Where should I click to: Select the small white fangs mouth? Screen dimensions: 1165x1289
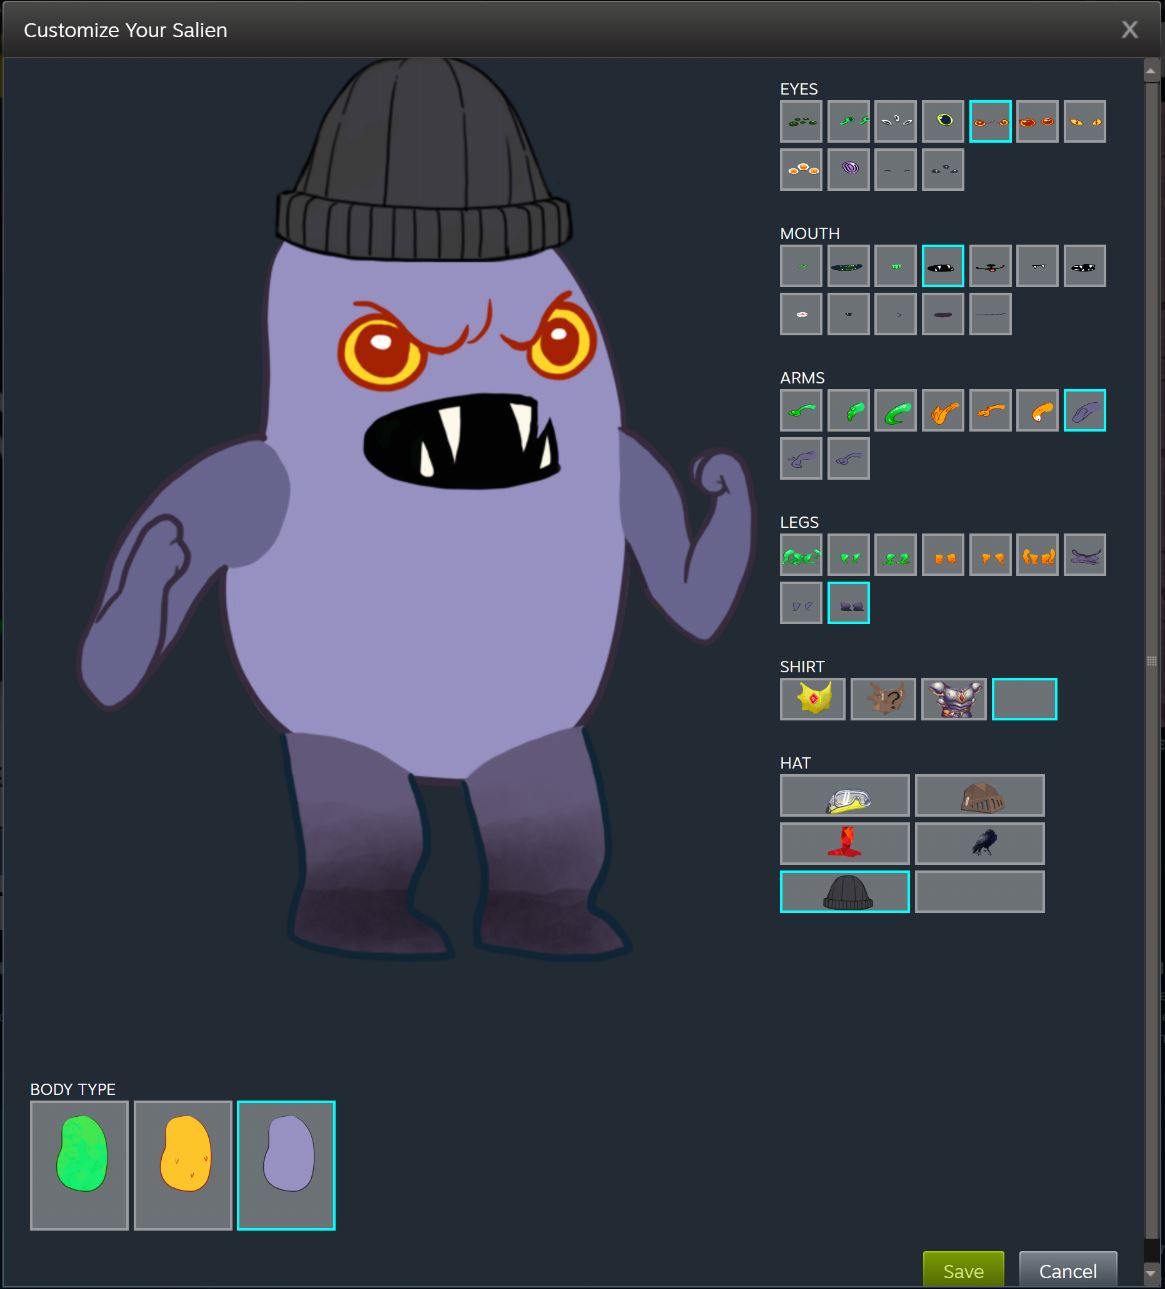click(x=1037, y=266)
